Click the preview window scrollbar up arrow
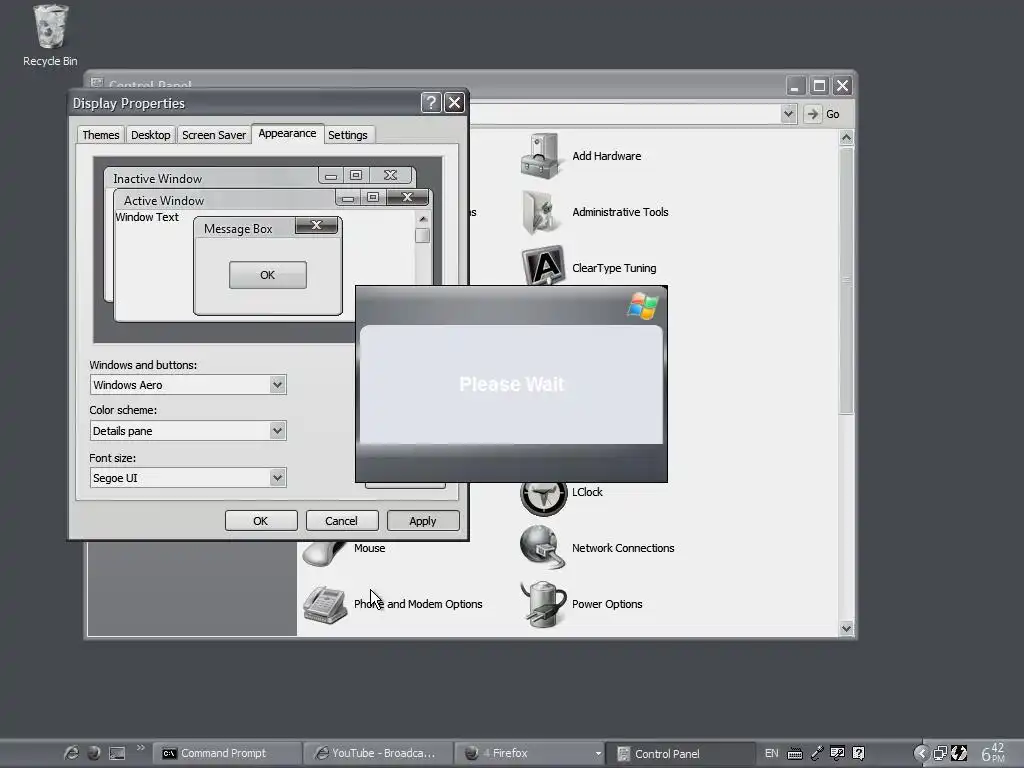The width and height of the screenshot is (1024, 768). (423, 219)
